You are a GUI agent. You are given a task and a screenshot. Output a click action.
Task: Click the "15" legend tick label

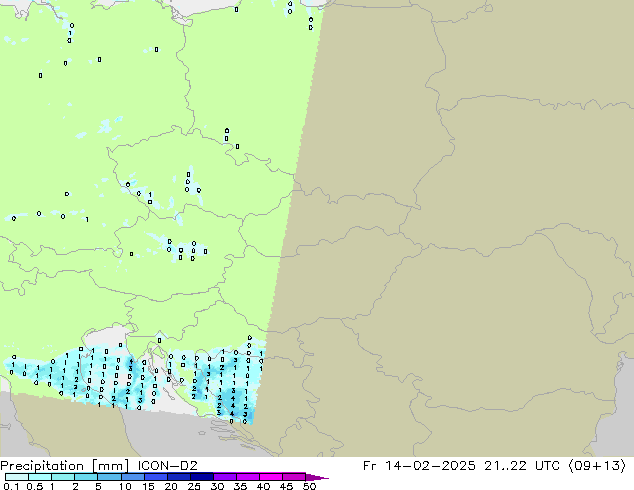[x=148, y=486]
